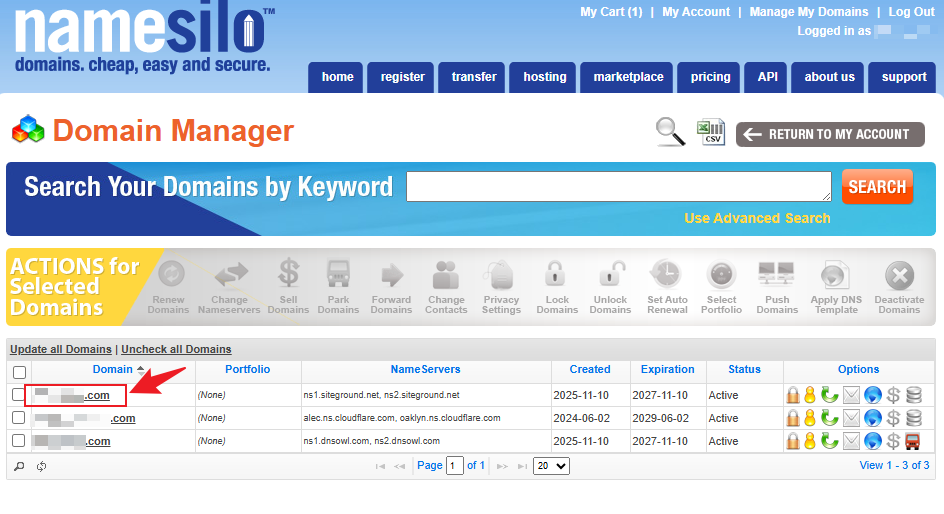Open the marketplace navigation tab
The width and height of the screenshot is (944, 514).
[628, 77]
